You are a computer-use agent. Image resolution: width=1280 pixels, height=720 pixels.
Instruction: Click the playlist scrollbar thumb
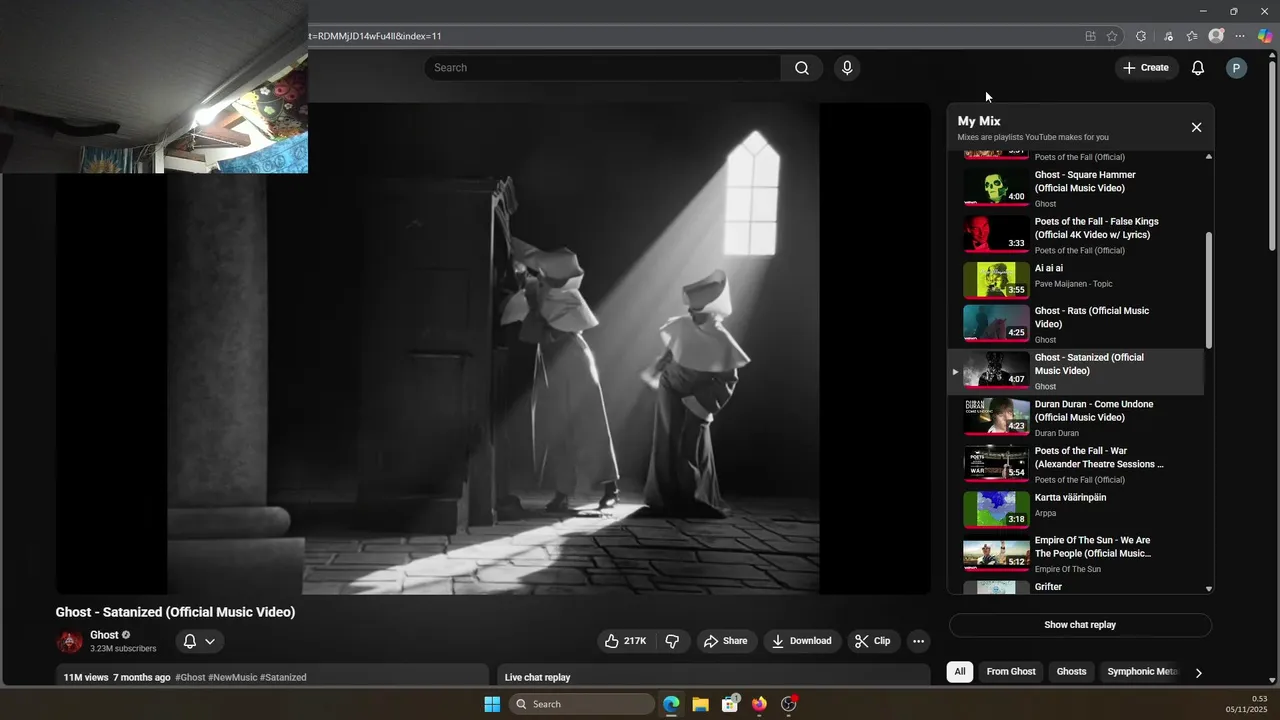1208,290
